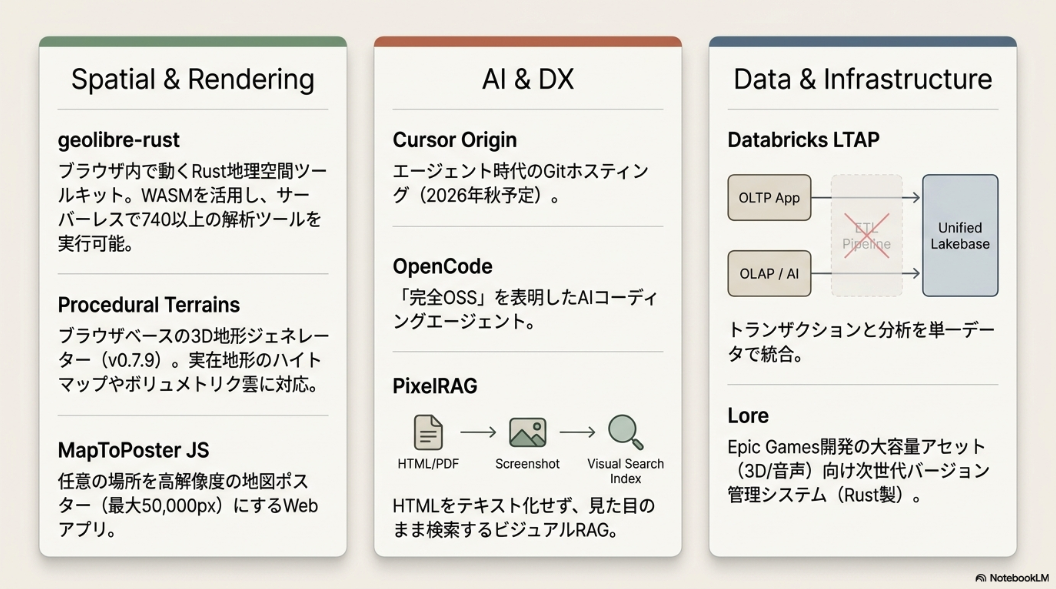
Task: Click the crossed-out ETL Pipeline box
Action: tap(867, 236)
